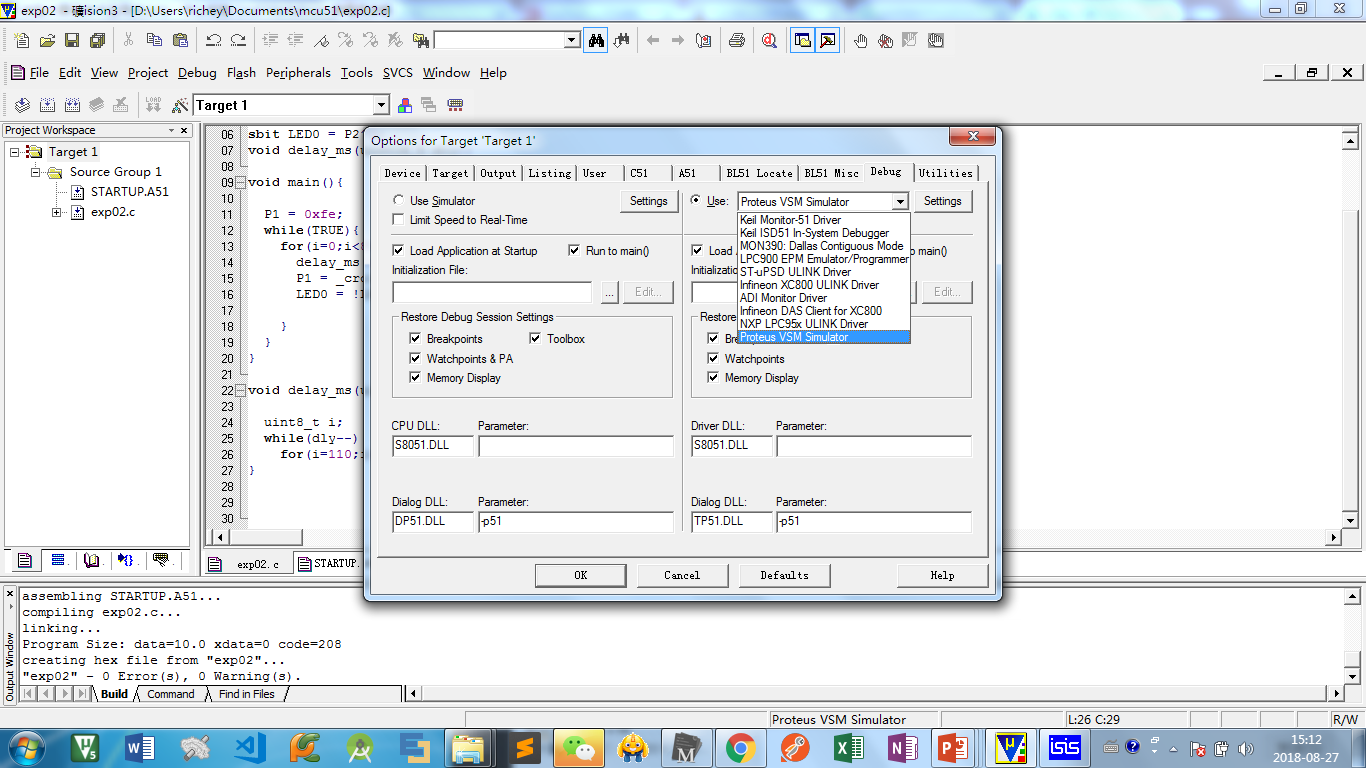Open the Target 1 toolbar combo box
Viewport: 1366px width, 768px height.
tap(380, 105)
